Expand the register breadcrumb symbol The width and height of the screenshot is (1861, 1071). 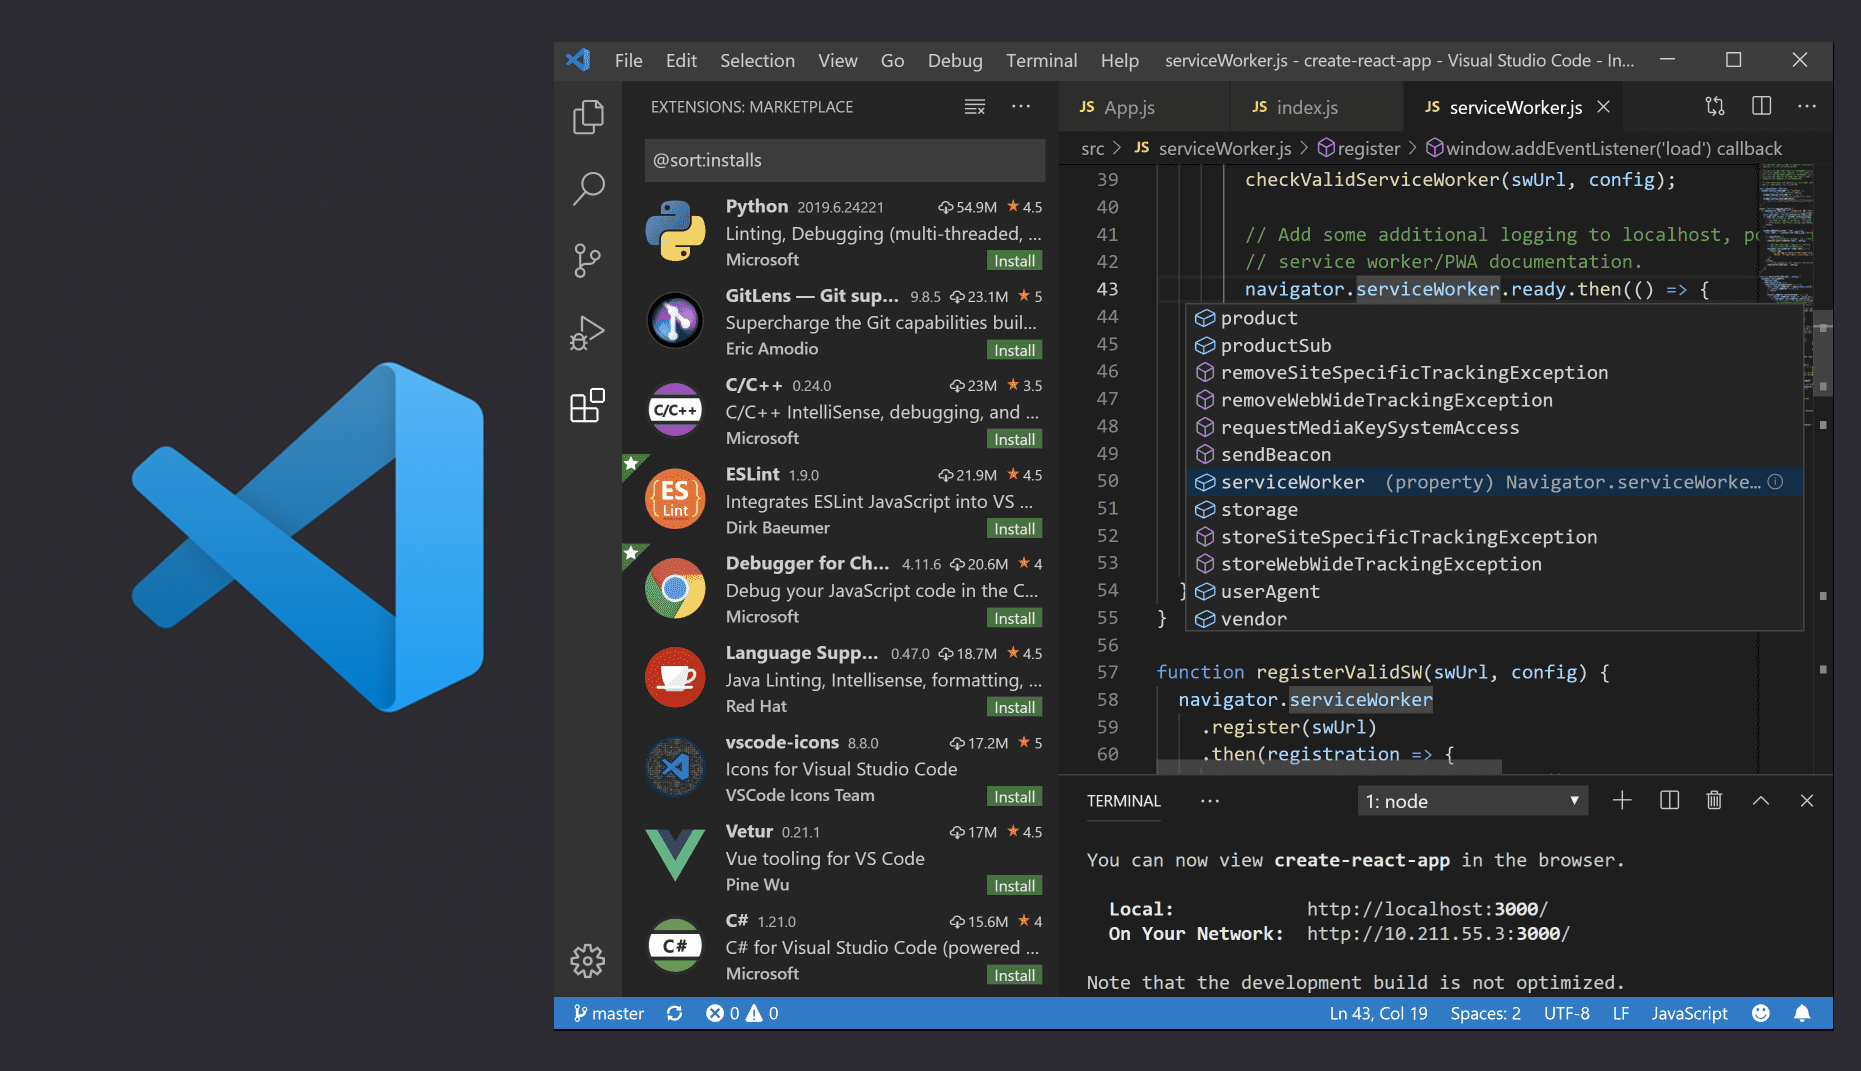click(x=1359, y=148)
